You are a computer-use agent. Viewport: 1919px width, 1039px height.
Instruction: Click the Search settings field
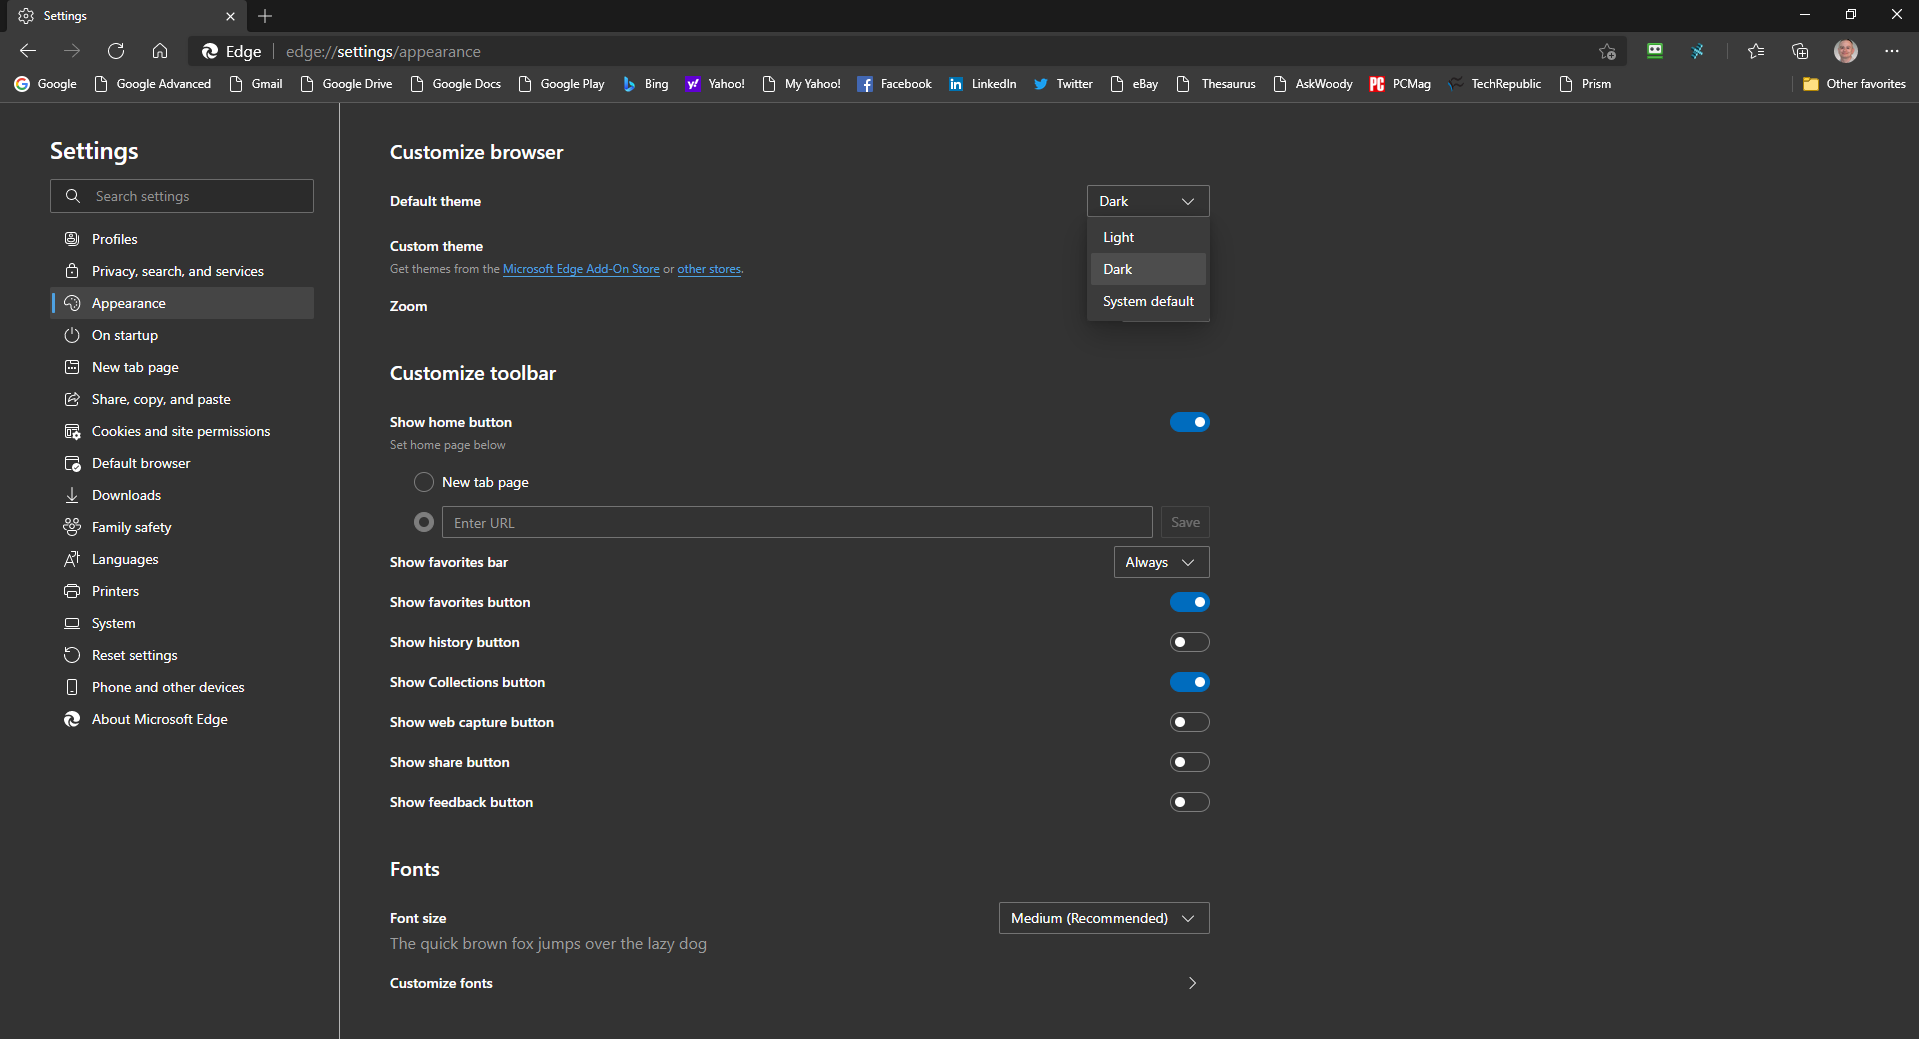(182, 196)
